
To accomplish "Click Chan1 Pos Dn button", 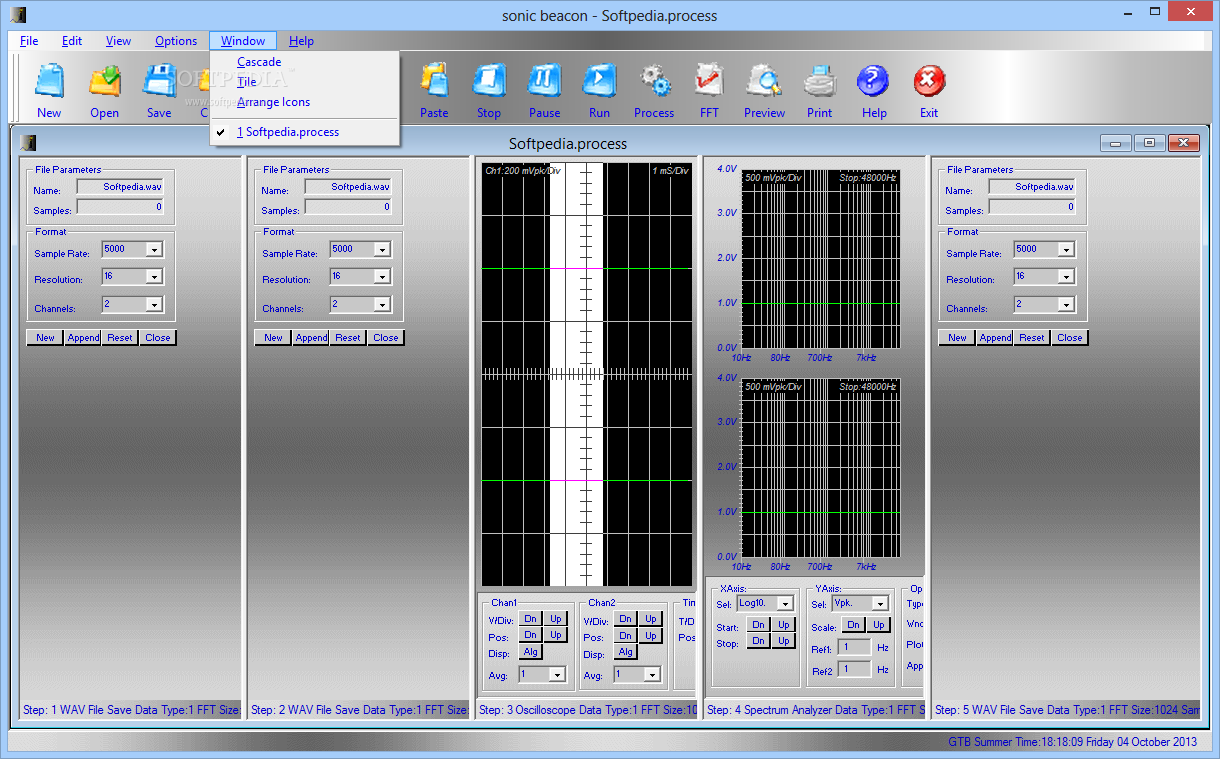I will click(530, 635).
